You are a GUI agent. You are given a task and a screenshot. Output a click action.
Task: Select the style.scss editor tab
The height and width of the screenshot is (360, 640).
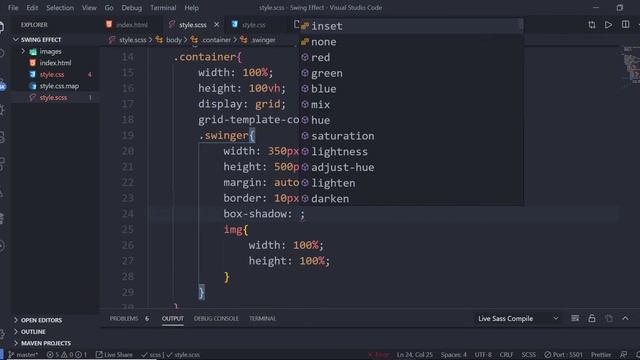[193, 25]
